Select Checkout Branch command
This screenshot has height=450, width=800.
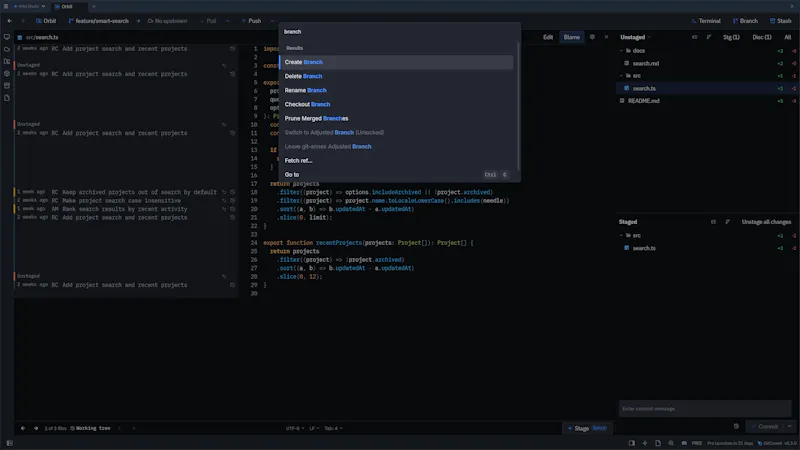(396, 104)
